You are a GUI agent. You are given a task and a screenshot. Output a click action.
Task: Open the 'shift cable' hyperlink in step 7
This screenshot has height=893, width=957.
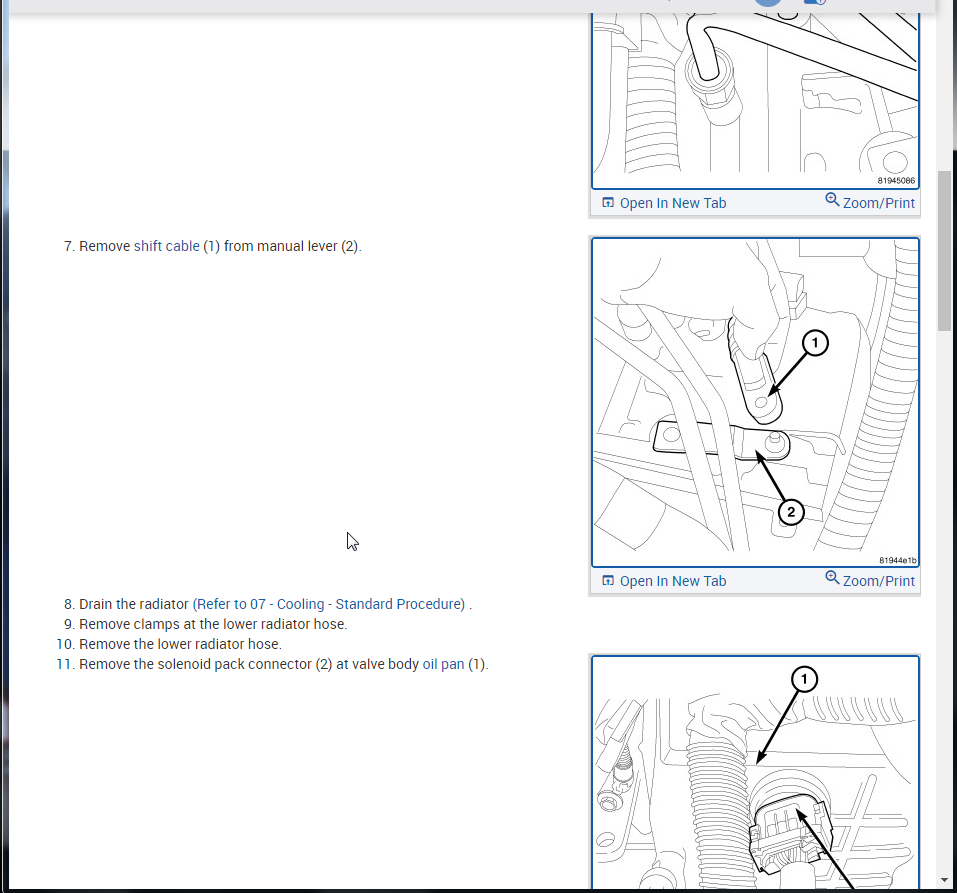pos(167,246)
